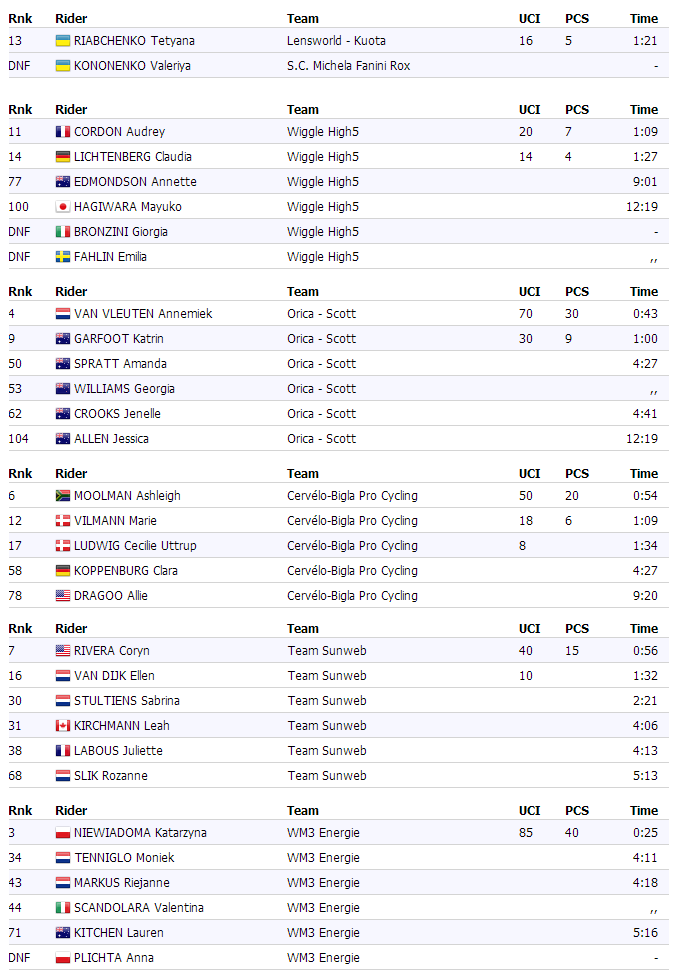Click the Swedish flag next to Fahlin Emilia
The image size is (674, 970).
(63, 257)
